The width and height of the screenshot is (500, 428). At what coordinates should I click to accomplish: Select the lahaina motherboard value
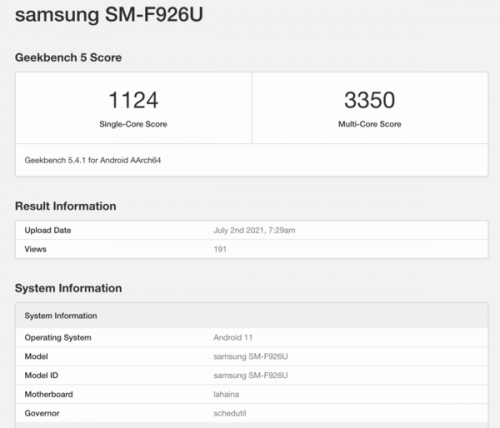point(226,394)
